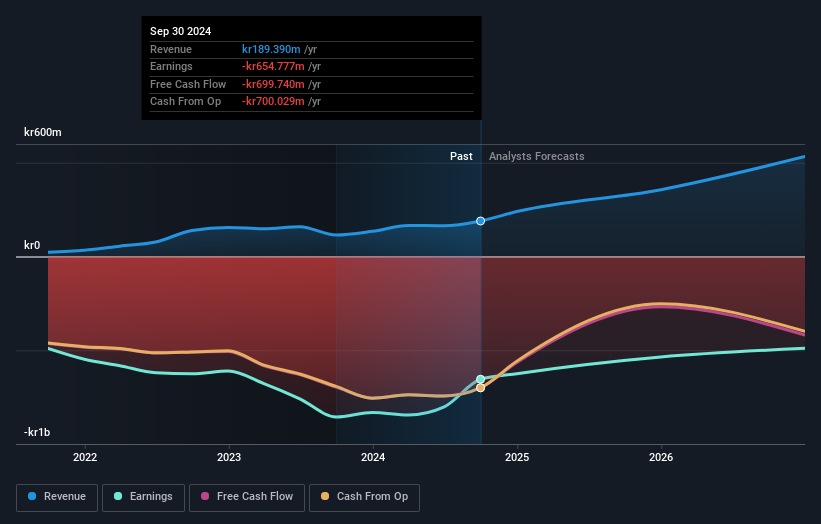This screenshot has width=821, height=524.
Task: Click the blue Revenue data point marker
Action: [480, 221]
